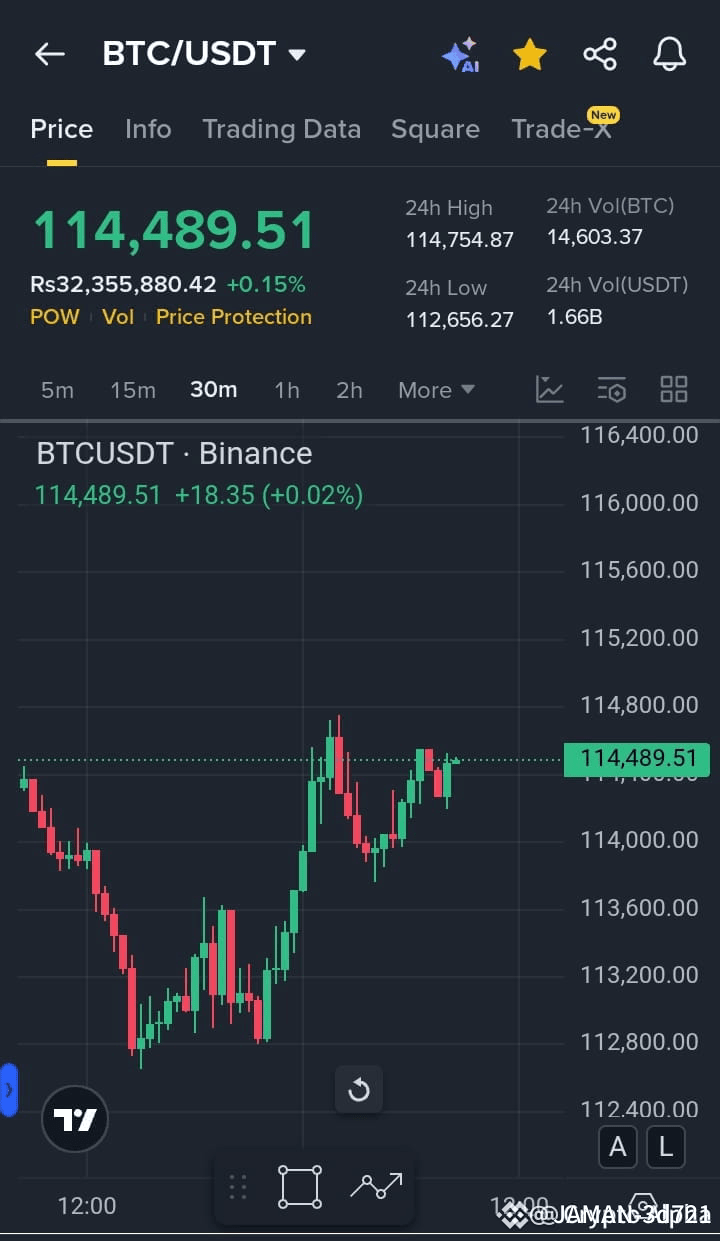Switch to the Trading Data tab
Viewport: 720px width, 1241px height.
coord(281,129)
